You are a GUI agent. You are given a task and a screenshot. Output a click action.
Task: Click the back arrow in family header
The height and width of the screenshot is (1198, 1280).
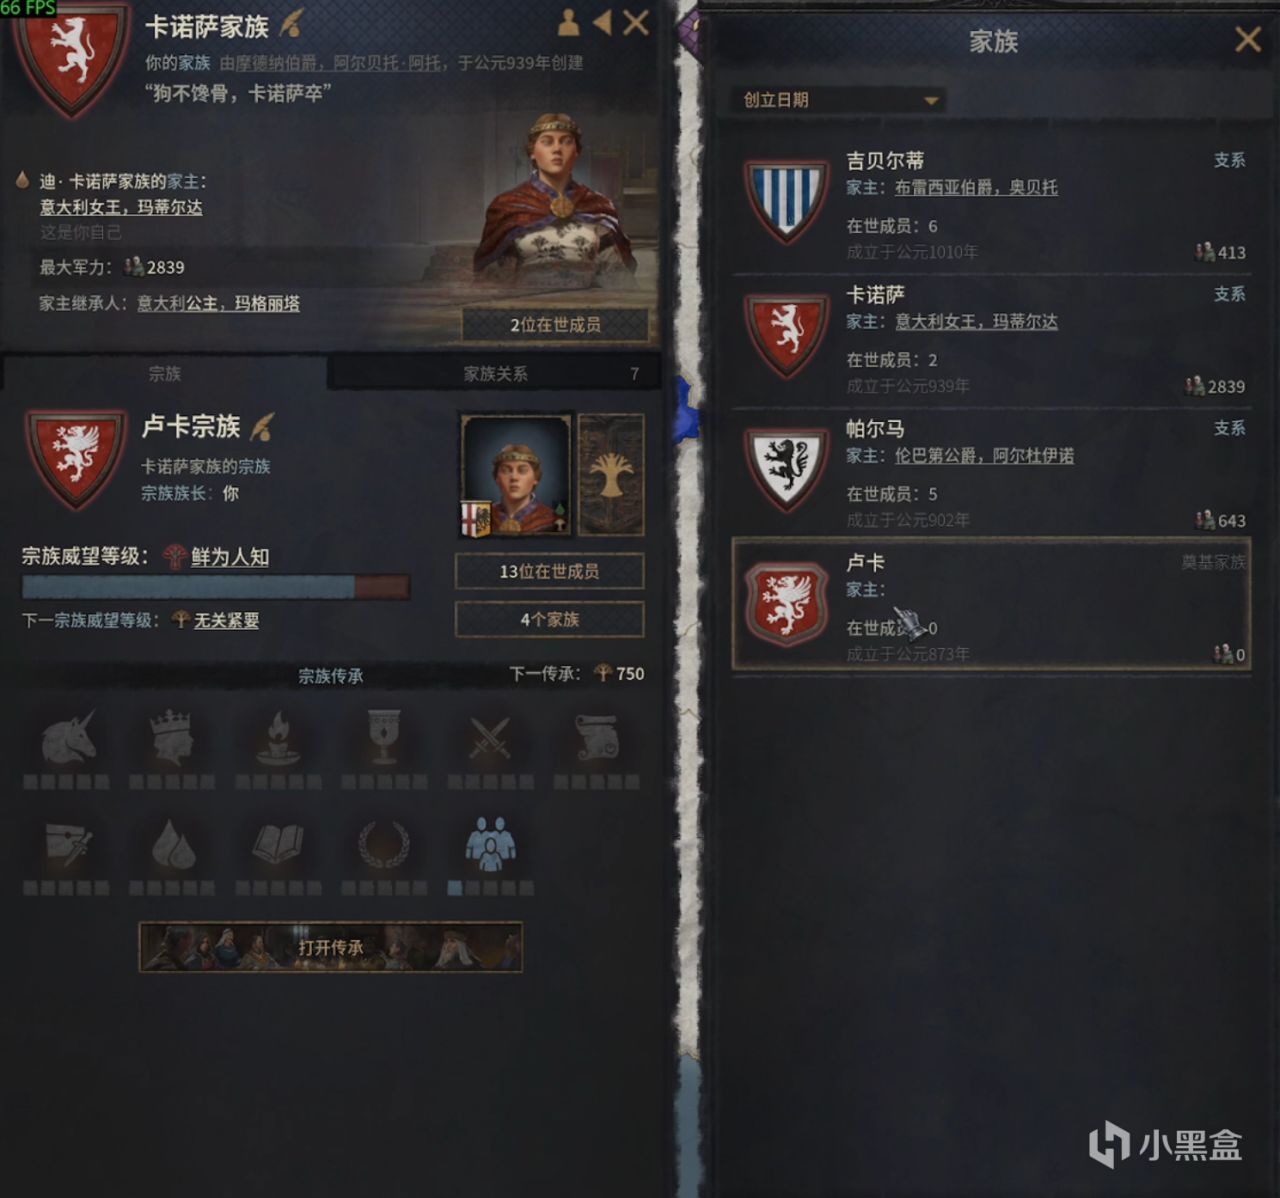[x=602, y=22]
